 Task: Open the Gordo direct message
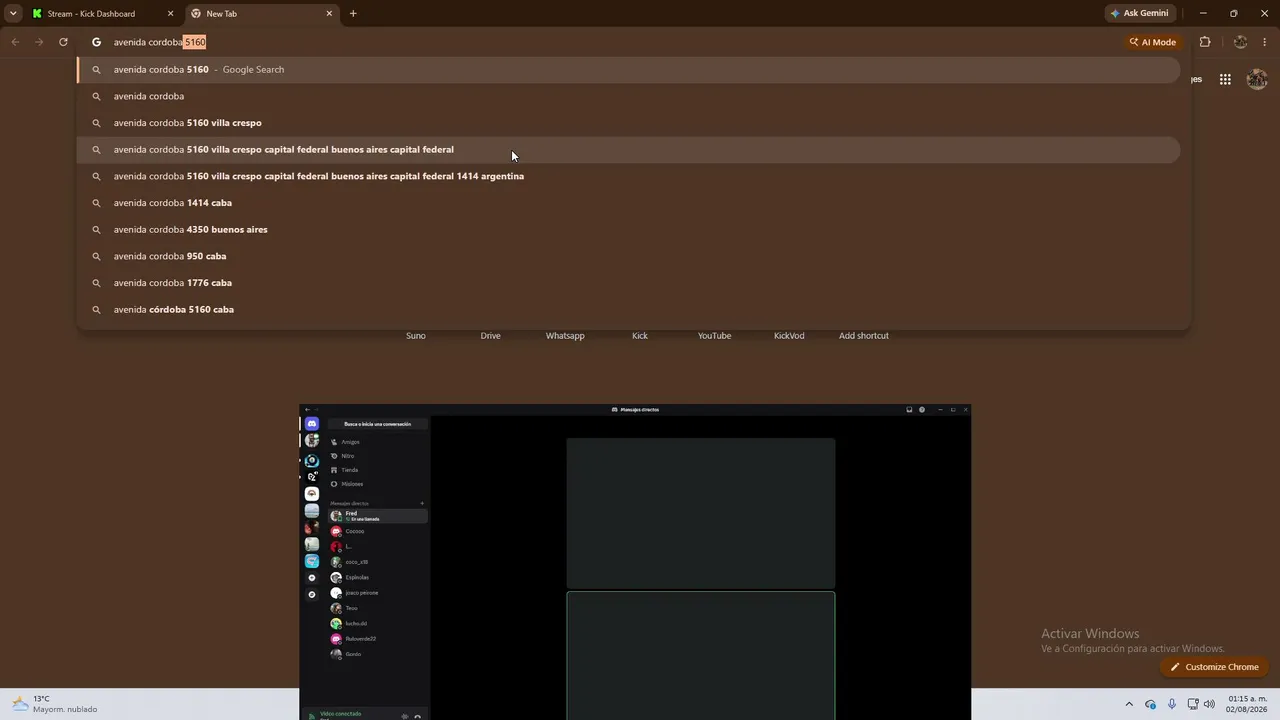click(x=378, y=654)
